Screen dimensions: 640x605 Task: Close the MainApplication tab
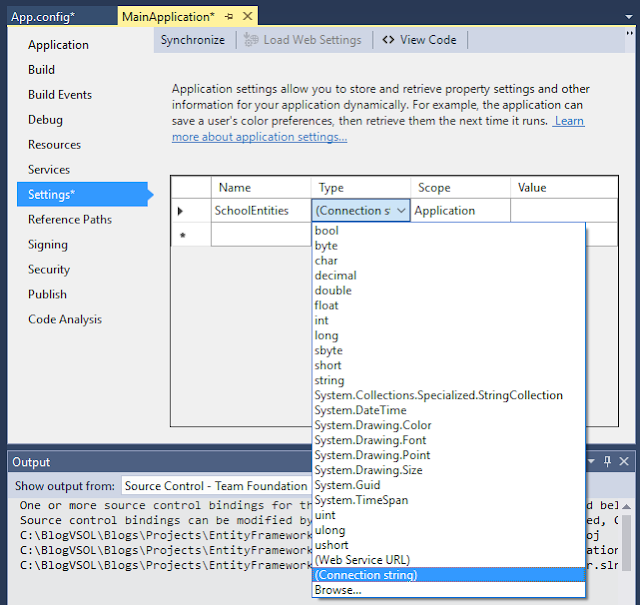(247, 16)
